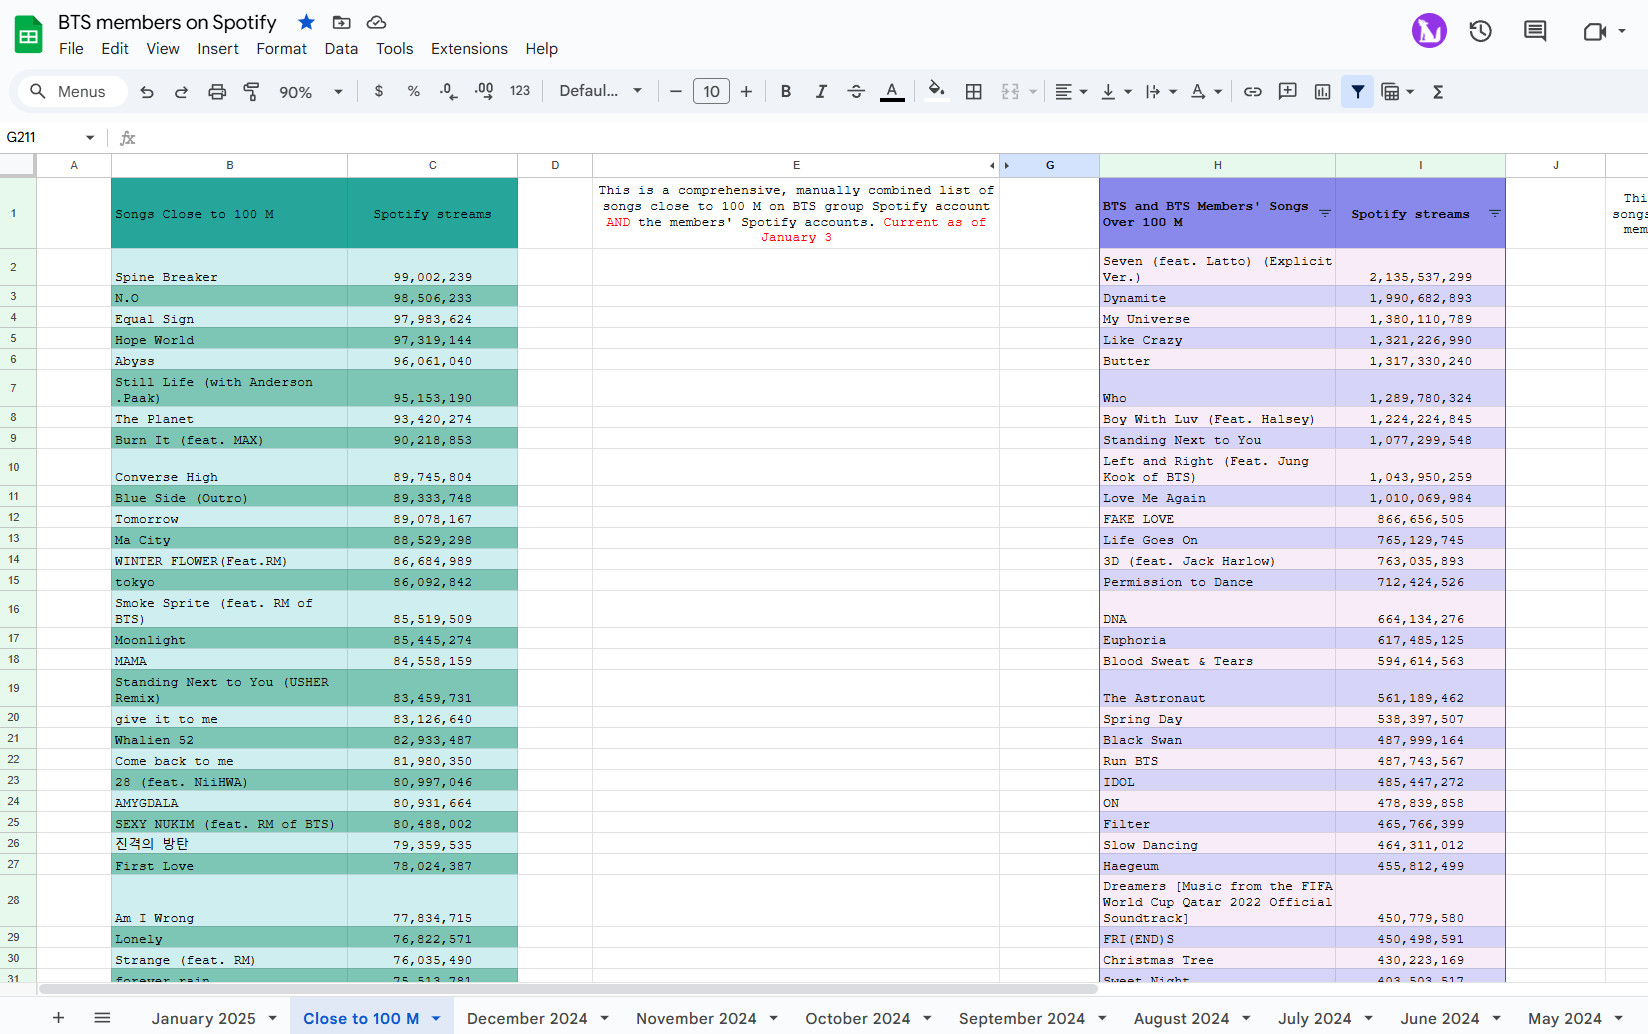
Task: Toggle the filter button
Action: [x=1357, y=91]
